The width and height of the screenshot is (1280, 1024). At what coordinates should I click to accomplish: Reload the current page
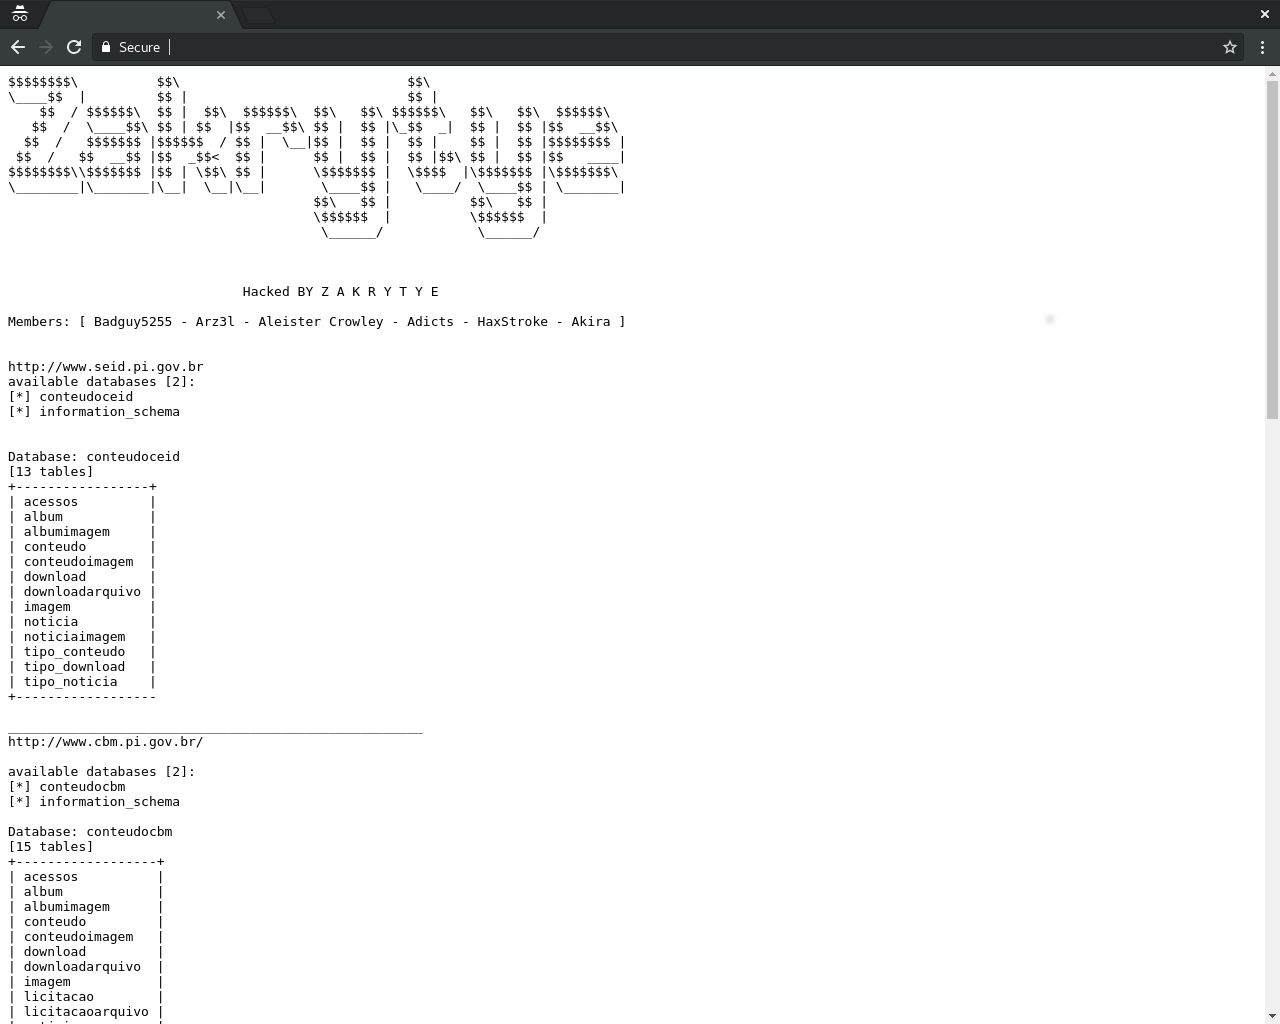(x=74, y=47)
